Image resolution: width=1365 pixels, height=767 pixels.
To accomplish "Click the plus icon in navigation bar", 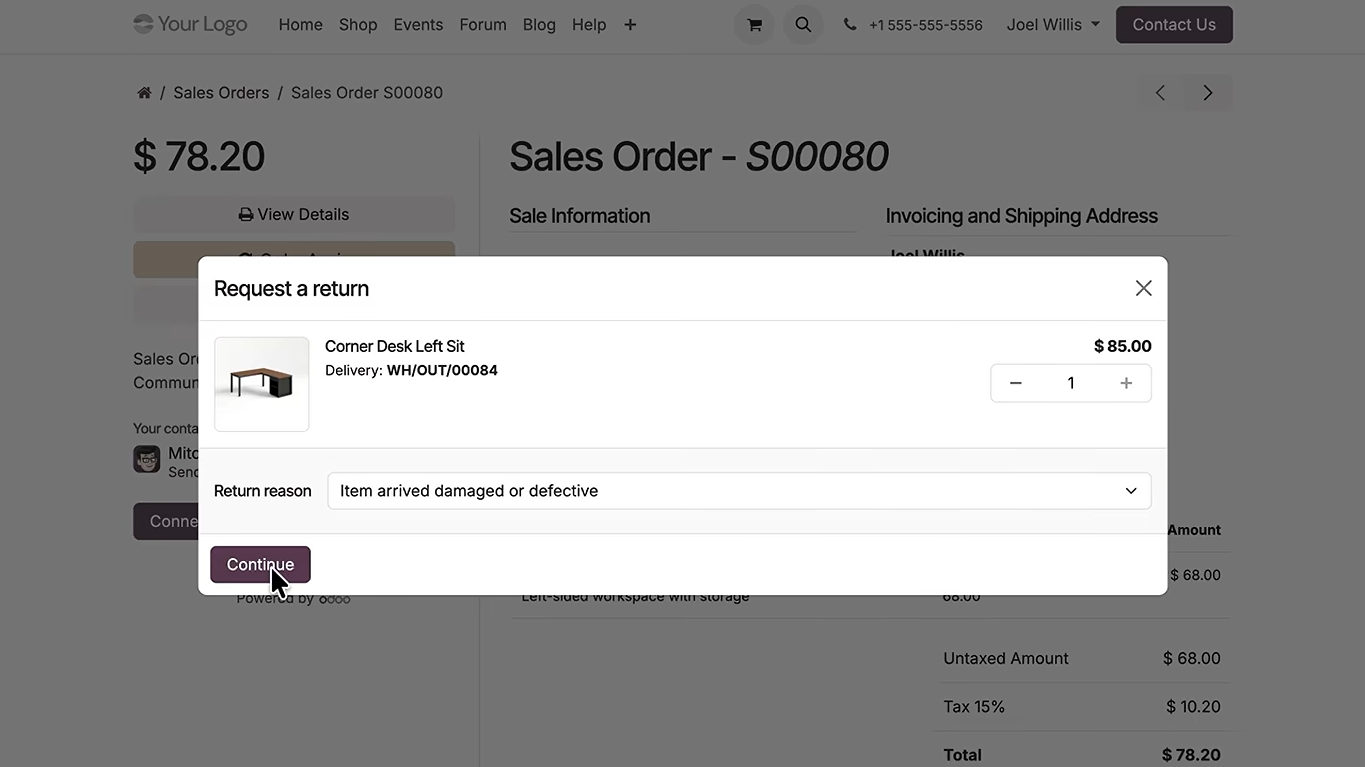I will (630, 25).
